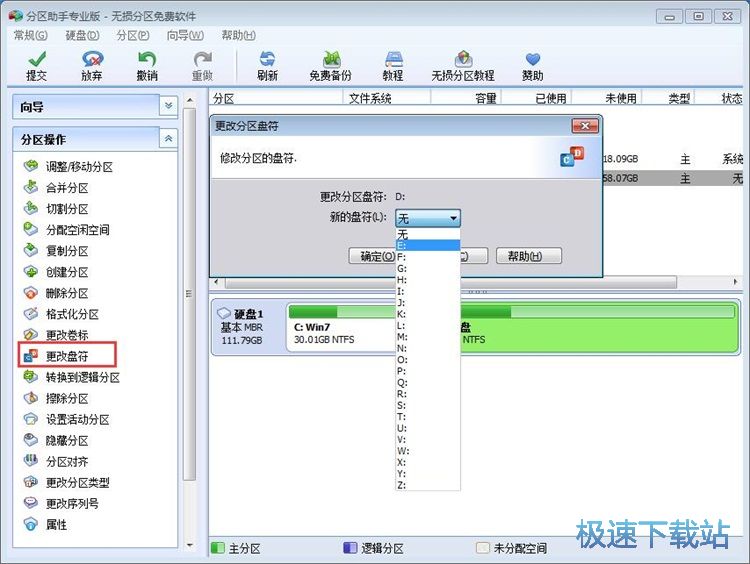Open the 向导(W) menu
Image resolution: width=750 pixels, height=564 pixels.
tap(185, 35)
